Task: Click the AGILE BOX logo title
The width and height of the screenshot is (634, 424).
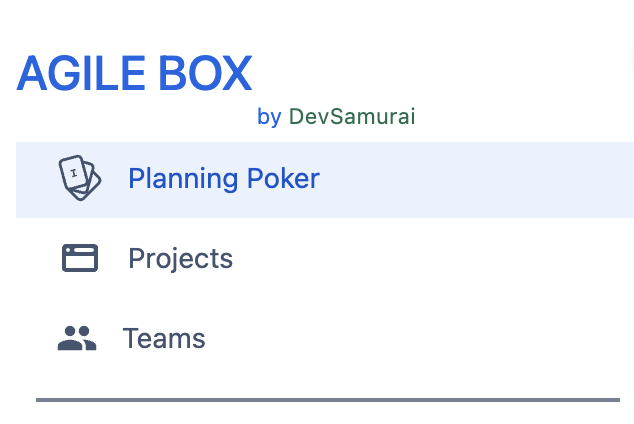Action: pyautogui.click(x=134, y=74)
